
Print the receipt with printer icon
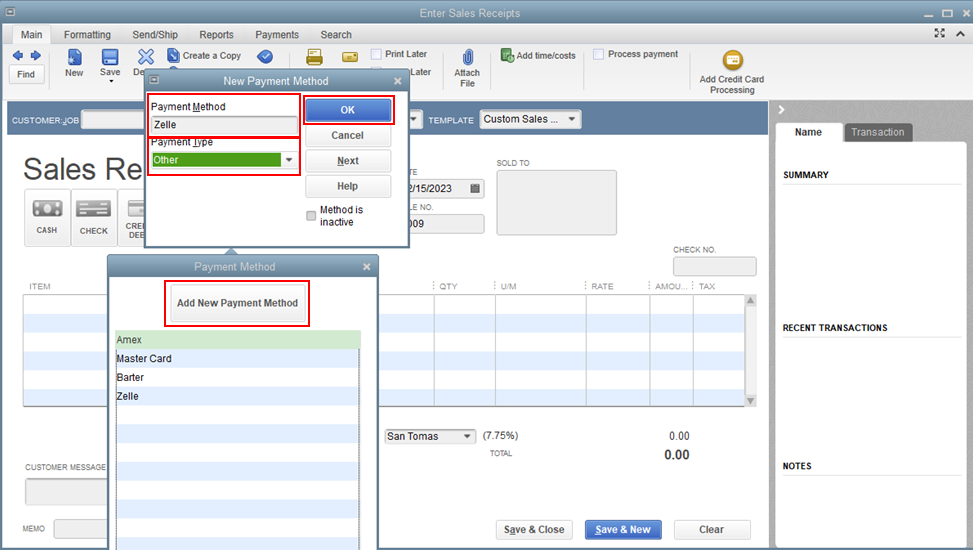[315, 57]
